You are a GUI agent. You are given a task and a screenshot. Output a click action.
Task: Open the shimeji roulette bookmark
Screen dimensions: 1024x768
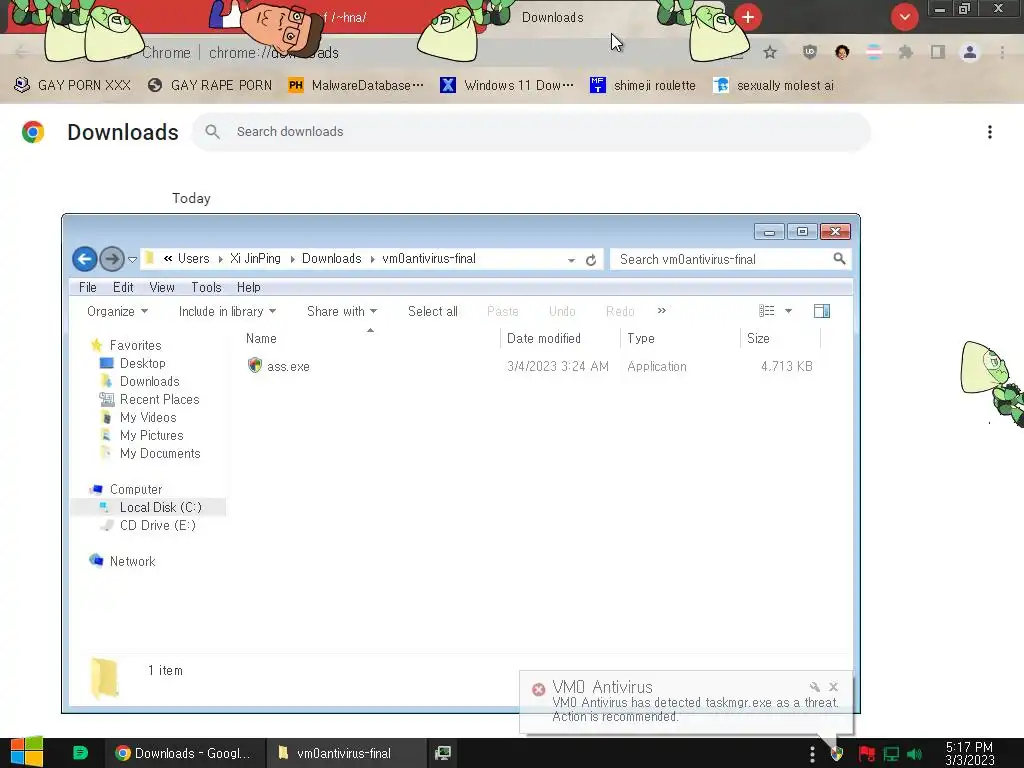pos(643,85)
